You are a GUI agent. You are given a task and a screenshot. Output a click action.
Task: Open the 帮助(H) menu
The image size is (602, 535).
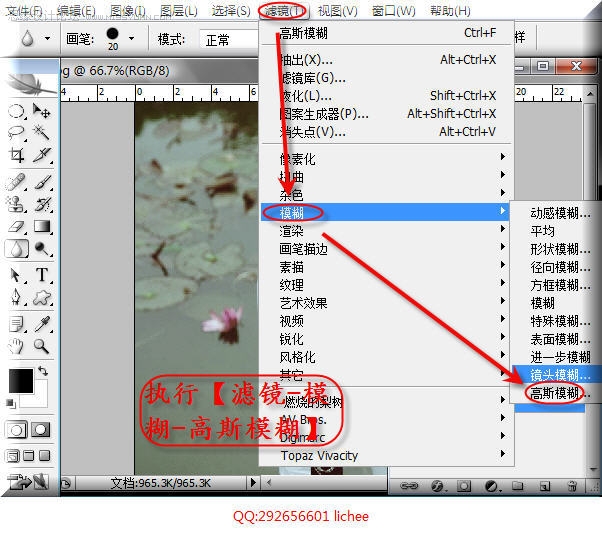click(450, 11)
